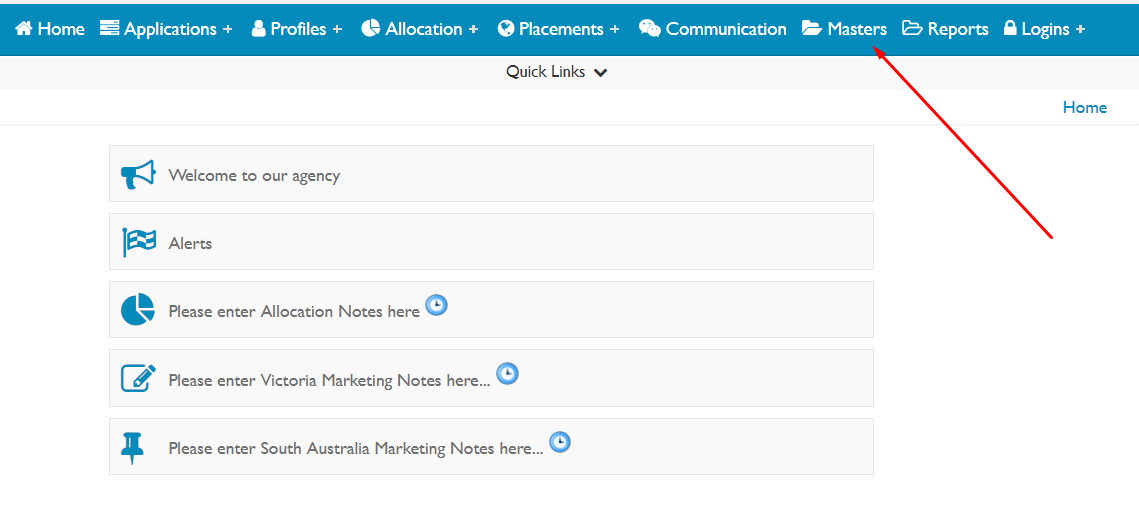Open the Placements + menu
This screenshot has width=1139, height=519.
559,29
